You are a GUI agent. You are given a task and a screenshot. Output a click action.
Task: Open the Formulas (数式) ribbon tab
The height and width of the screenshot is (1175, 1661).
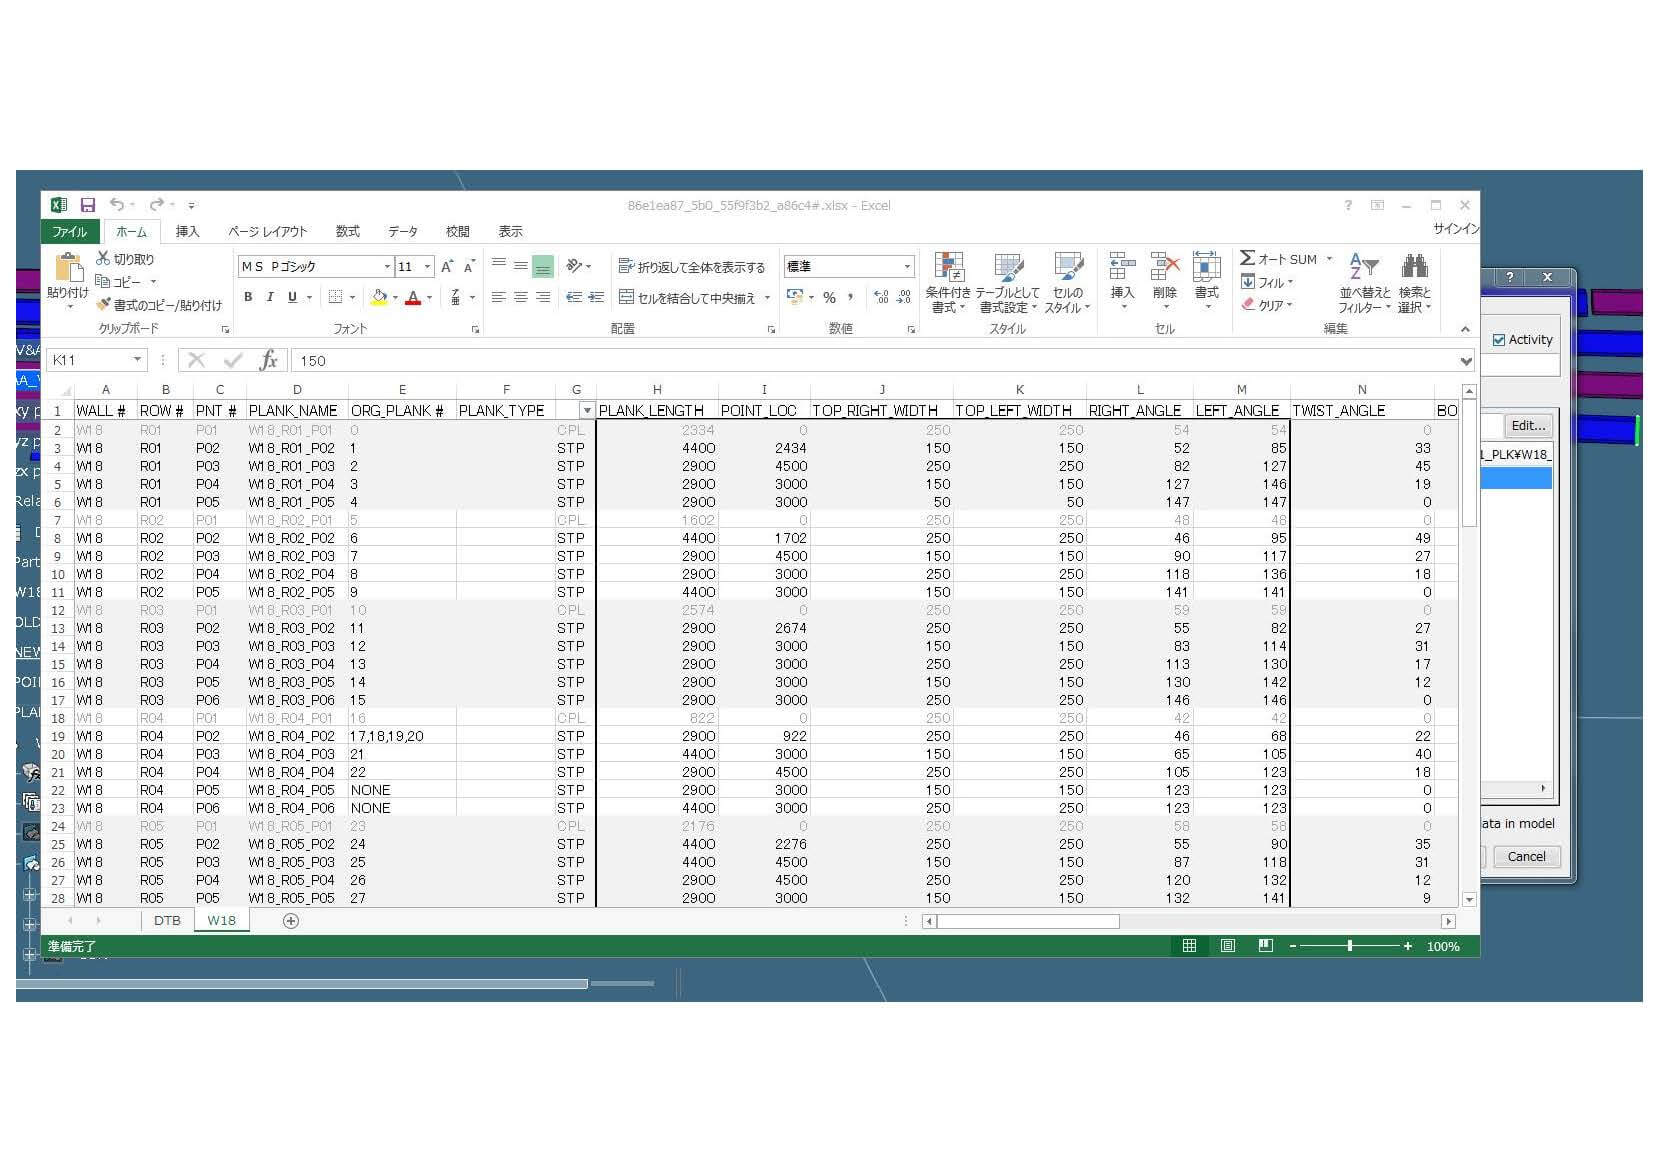tap(348, 231)
